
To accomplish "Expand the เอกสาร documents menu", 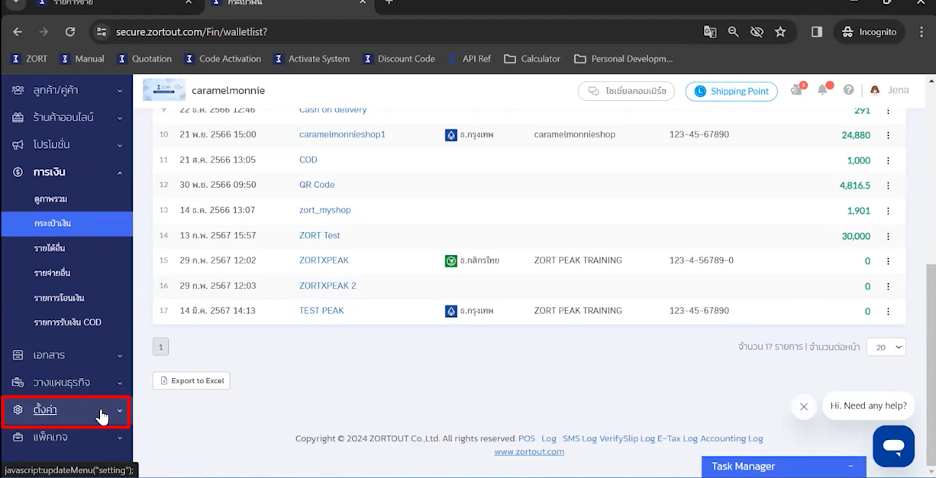I will click(66, 355).
